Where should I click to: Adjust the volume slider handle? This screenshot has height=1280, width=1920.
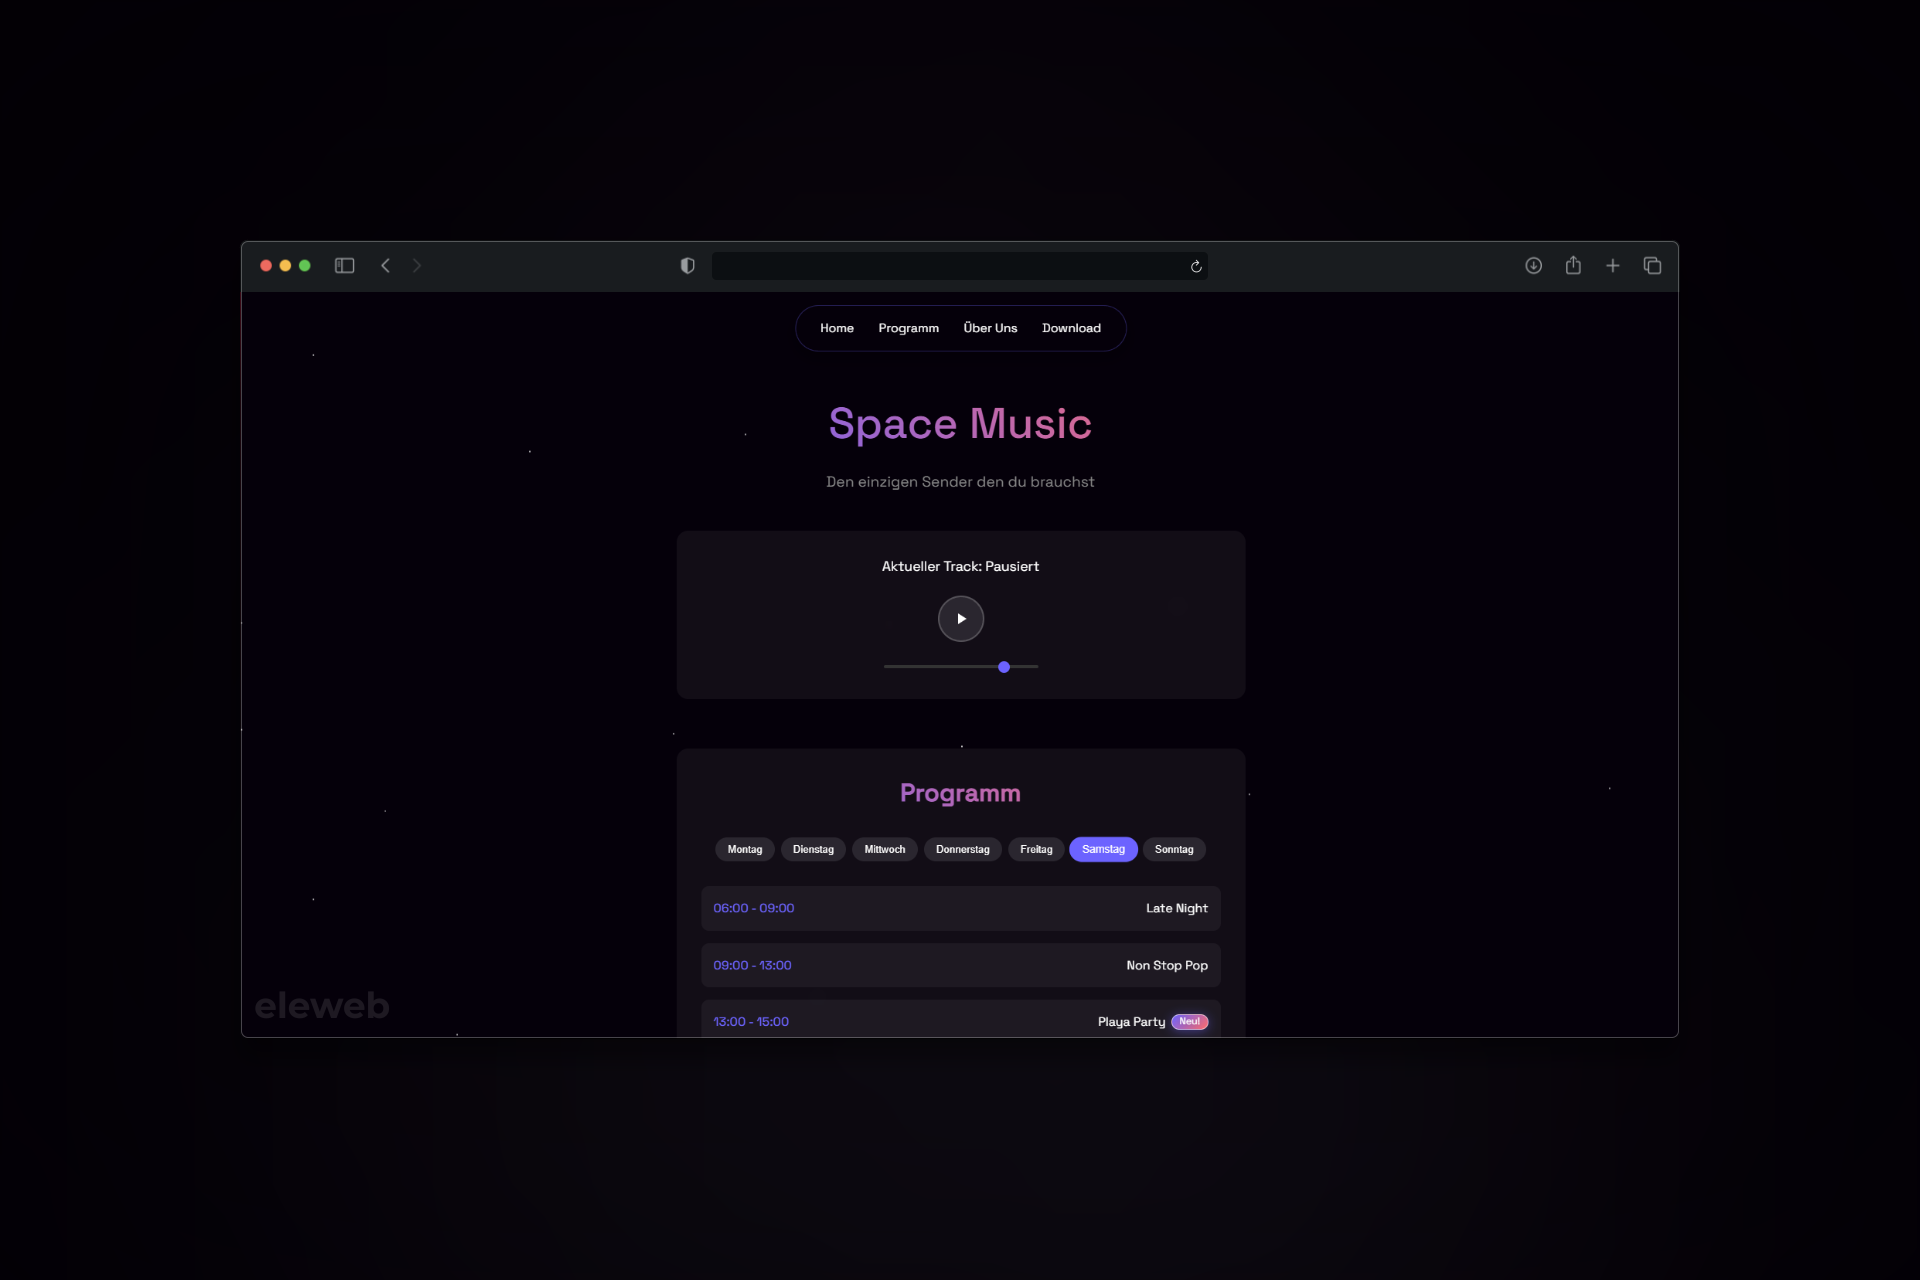(1004, 667)
